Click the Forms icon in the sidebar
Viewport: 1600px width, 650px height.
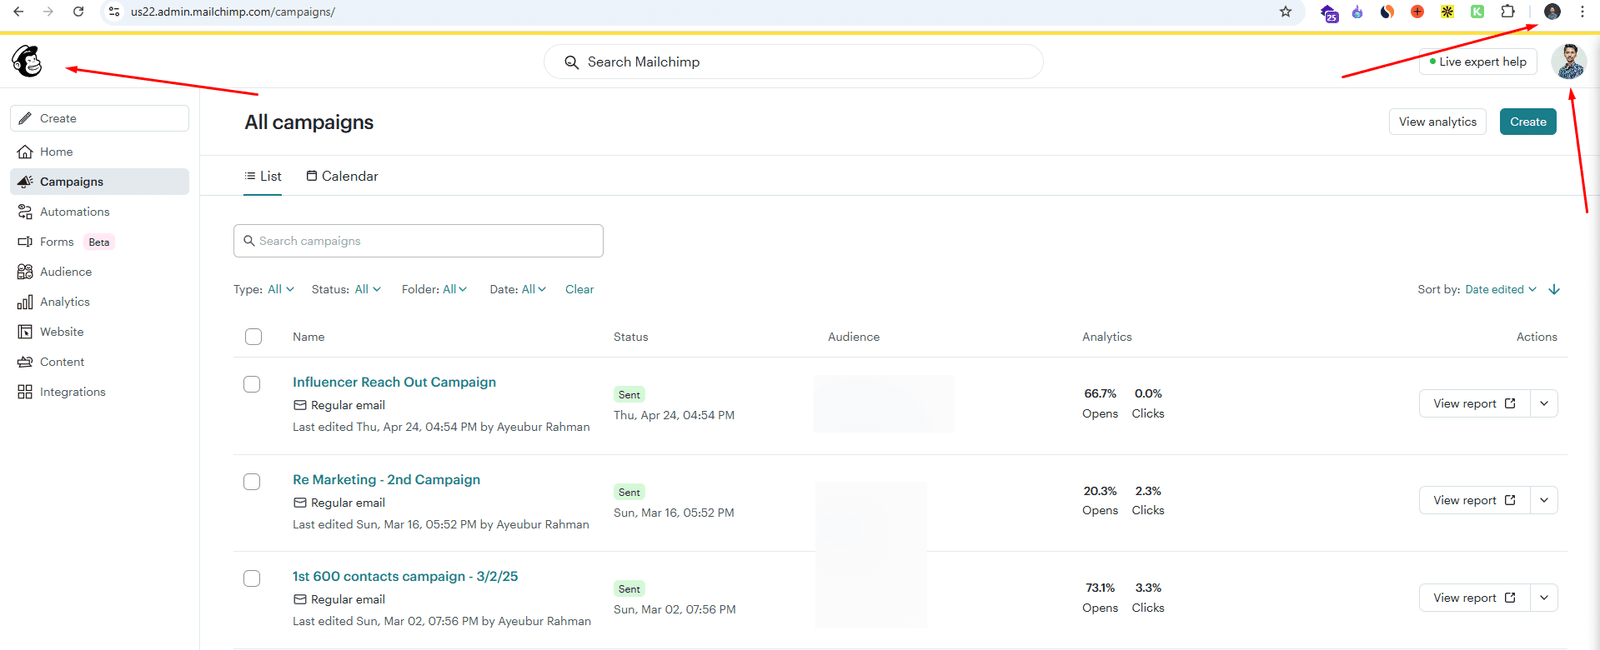pyautogui.click(x=25, y=242)
